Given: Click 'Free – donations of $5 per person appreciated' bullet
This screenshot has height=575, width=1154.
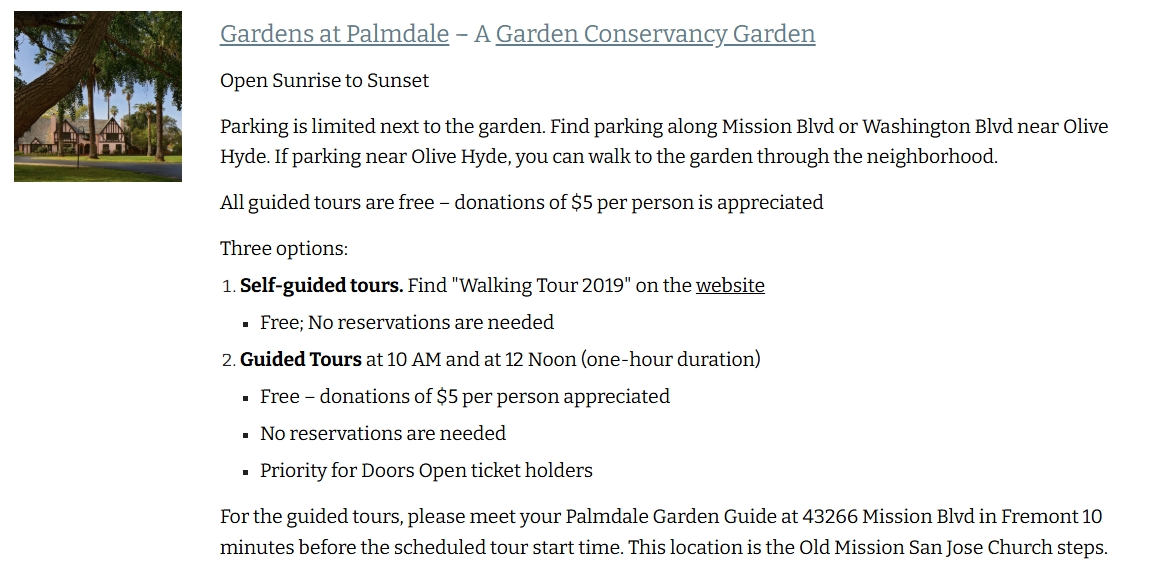Looking at the screenshot, I should pyautogui.click(x=465, y=397).
